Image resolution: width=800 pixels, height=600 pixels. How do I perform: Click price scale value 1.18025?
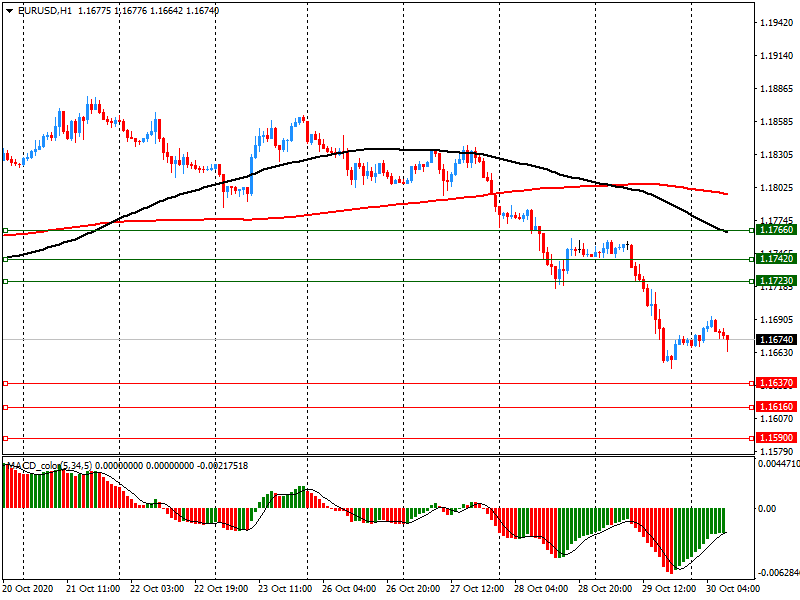click(x=777, y=188)
